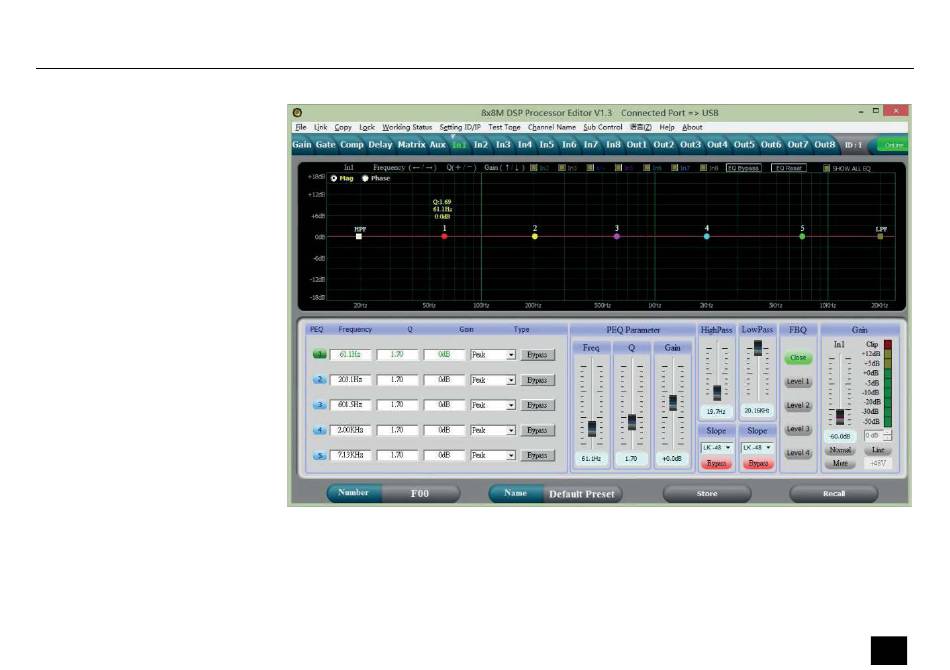
Task: Bypass PEQ band 3
Action: pos(537,405)
